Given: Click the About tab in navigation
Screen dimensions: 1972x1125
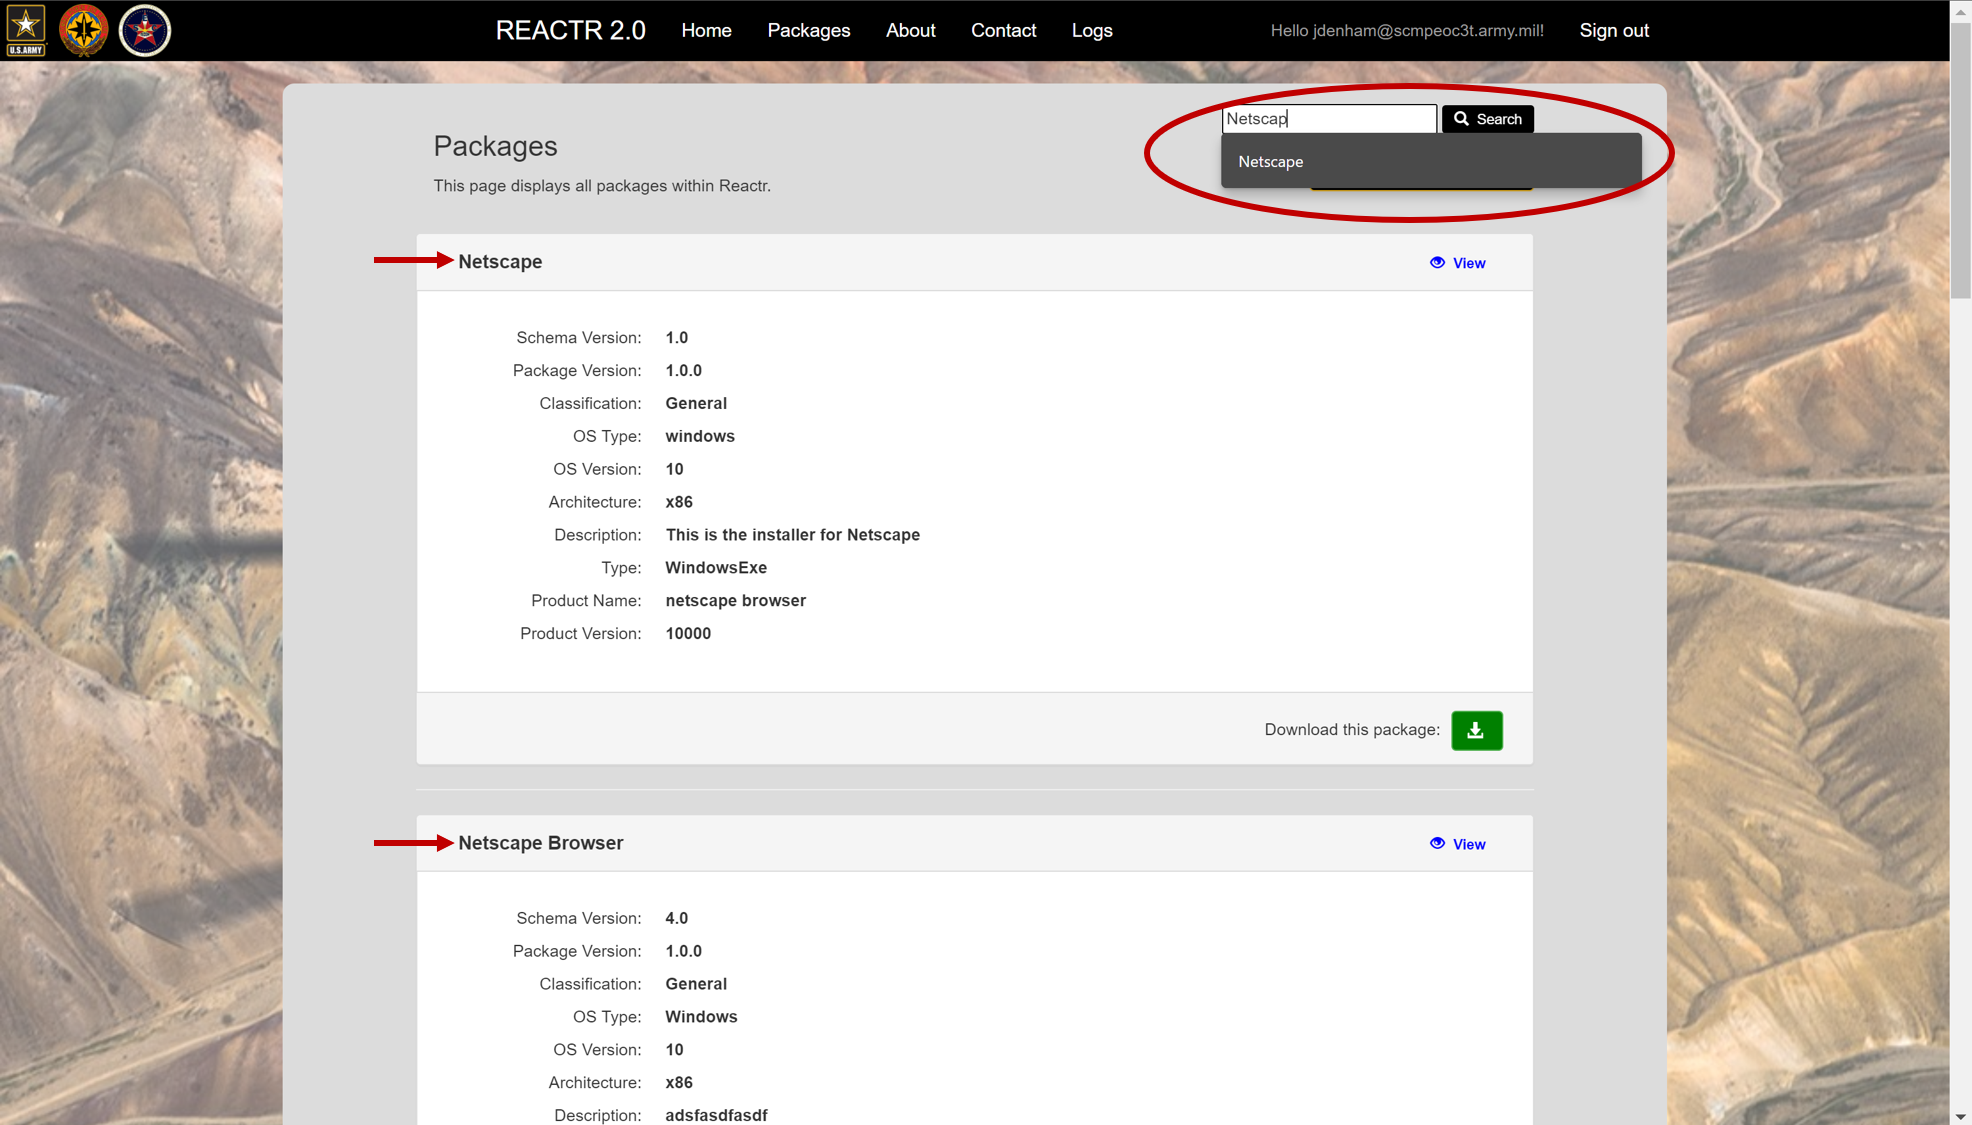Looking at the screenshot, I should click(910, 30).
